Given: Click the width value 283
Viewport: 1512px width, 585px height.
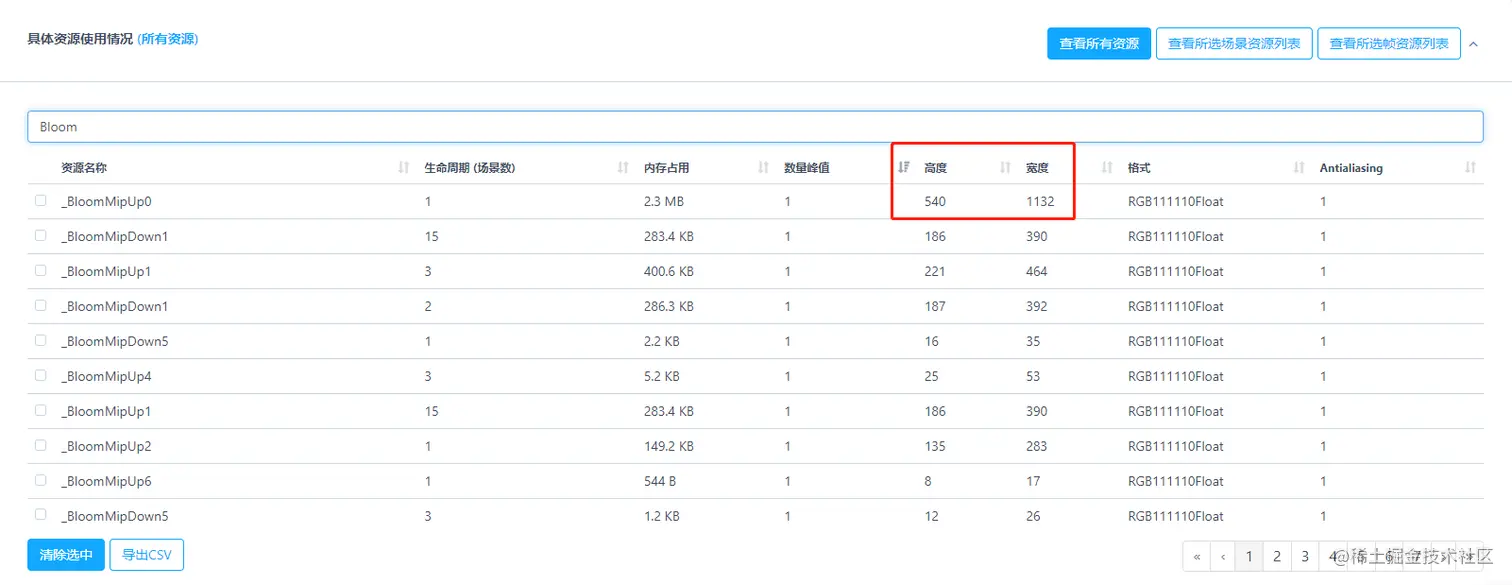Looking at the screenshot, I should (1037, 446).
